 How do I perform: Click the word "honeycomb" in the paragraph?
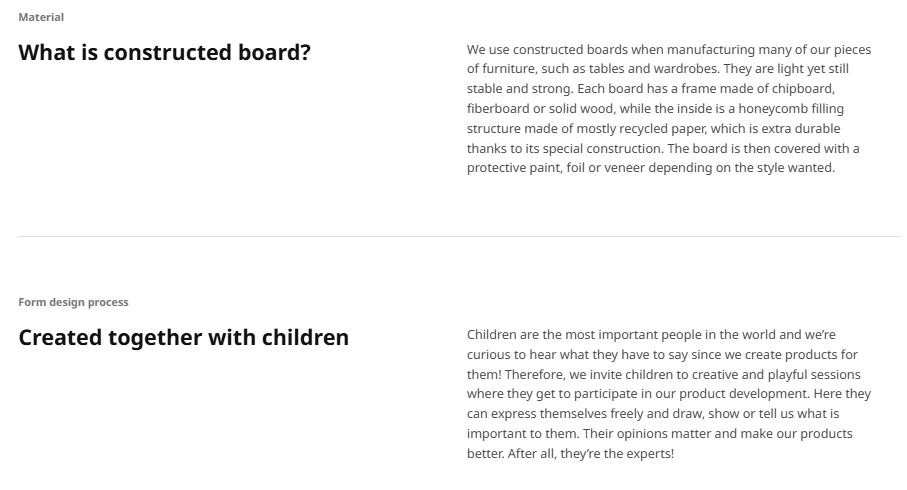click(772, 109)
